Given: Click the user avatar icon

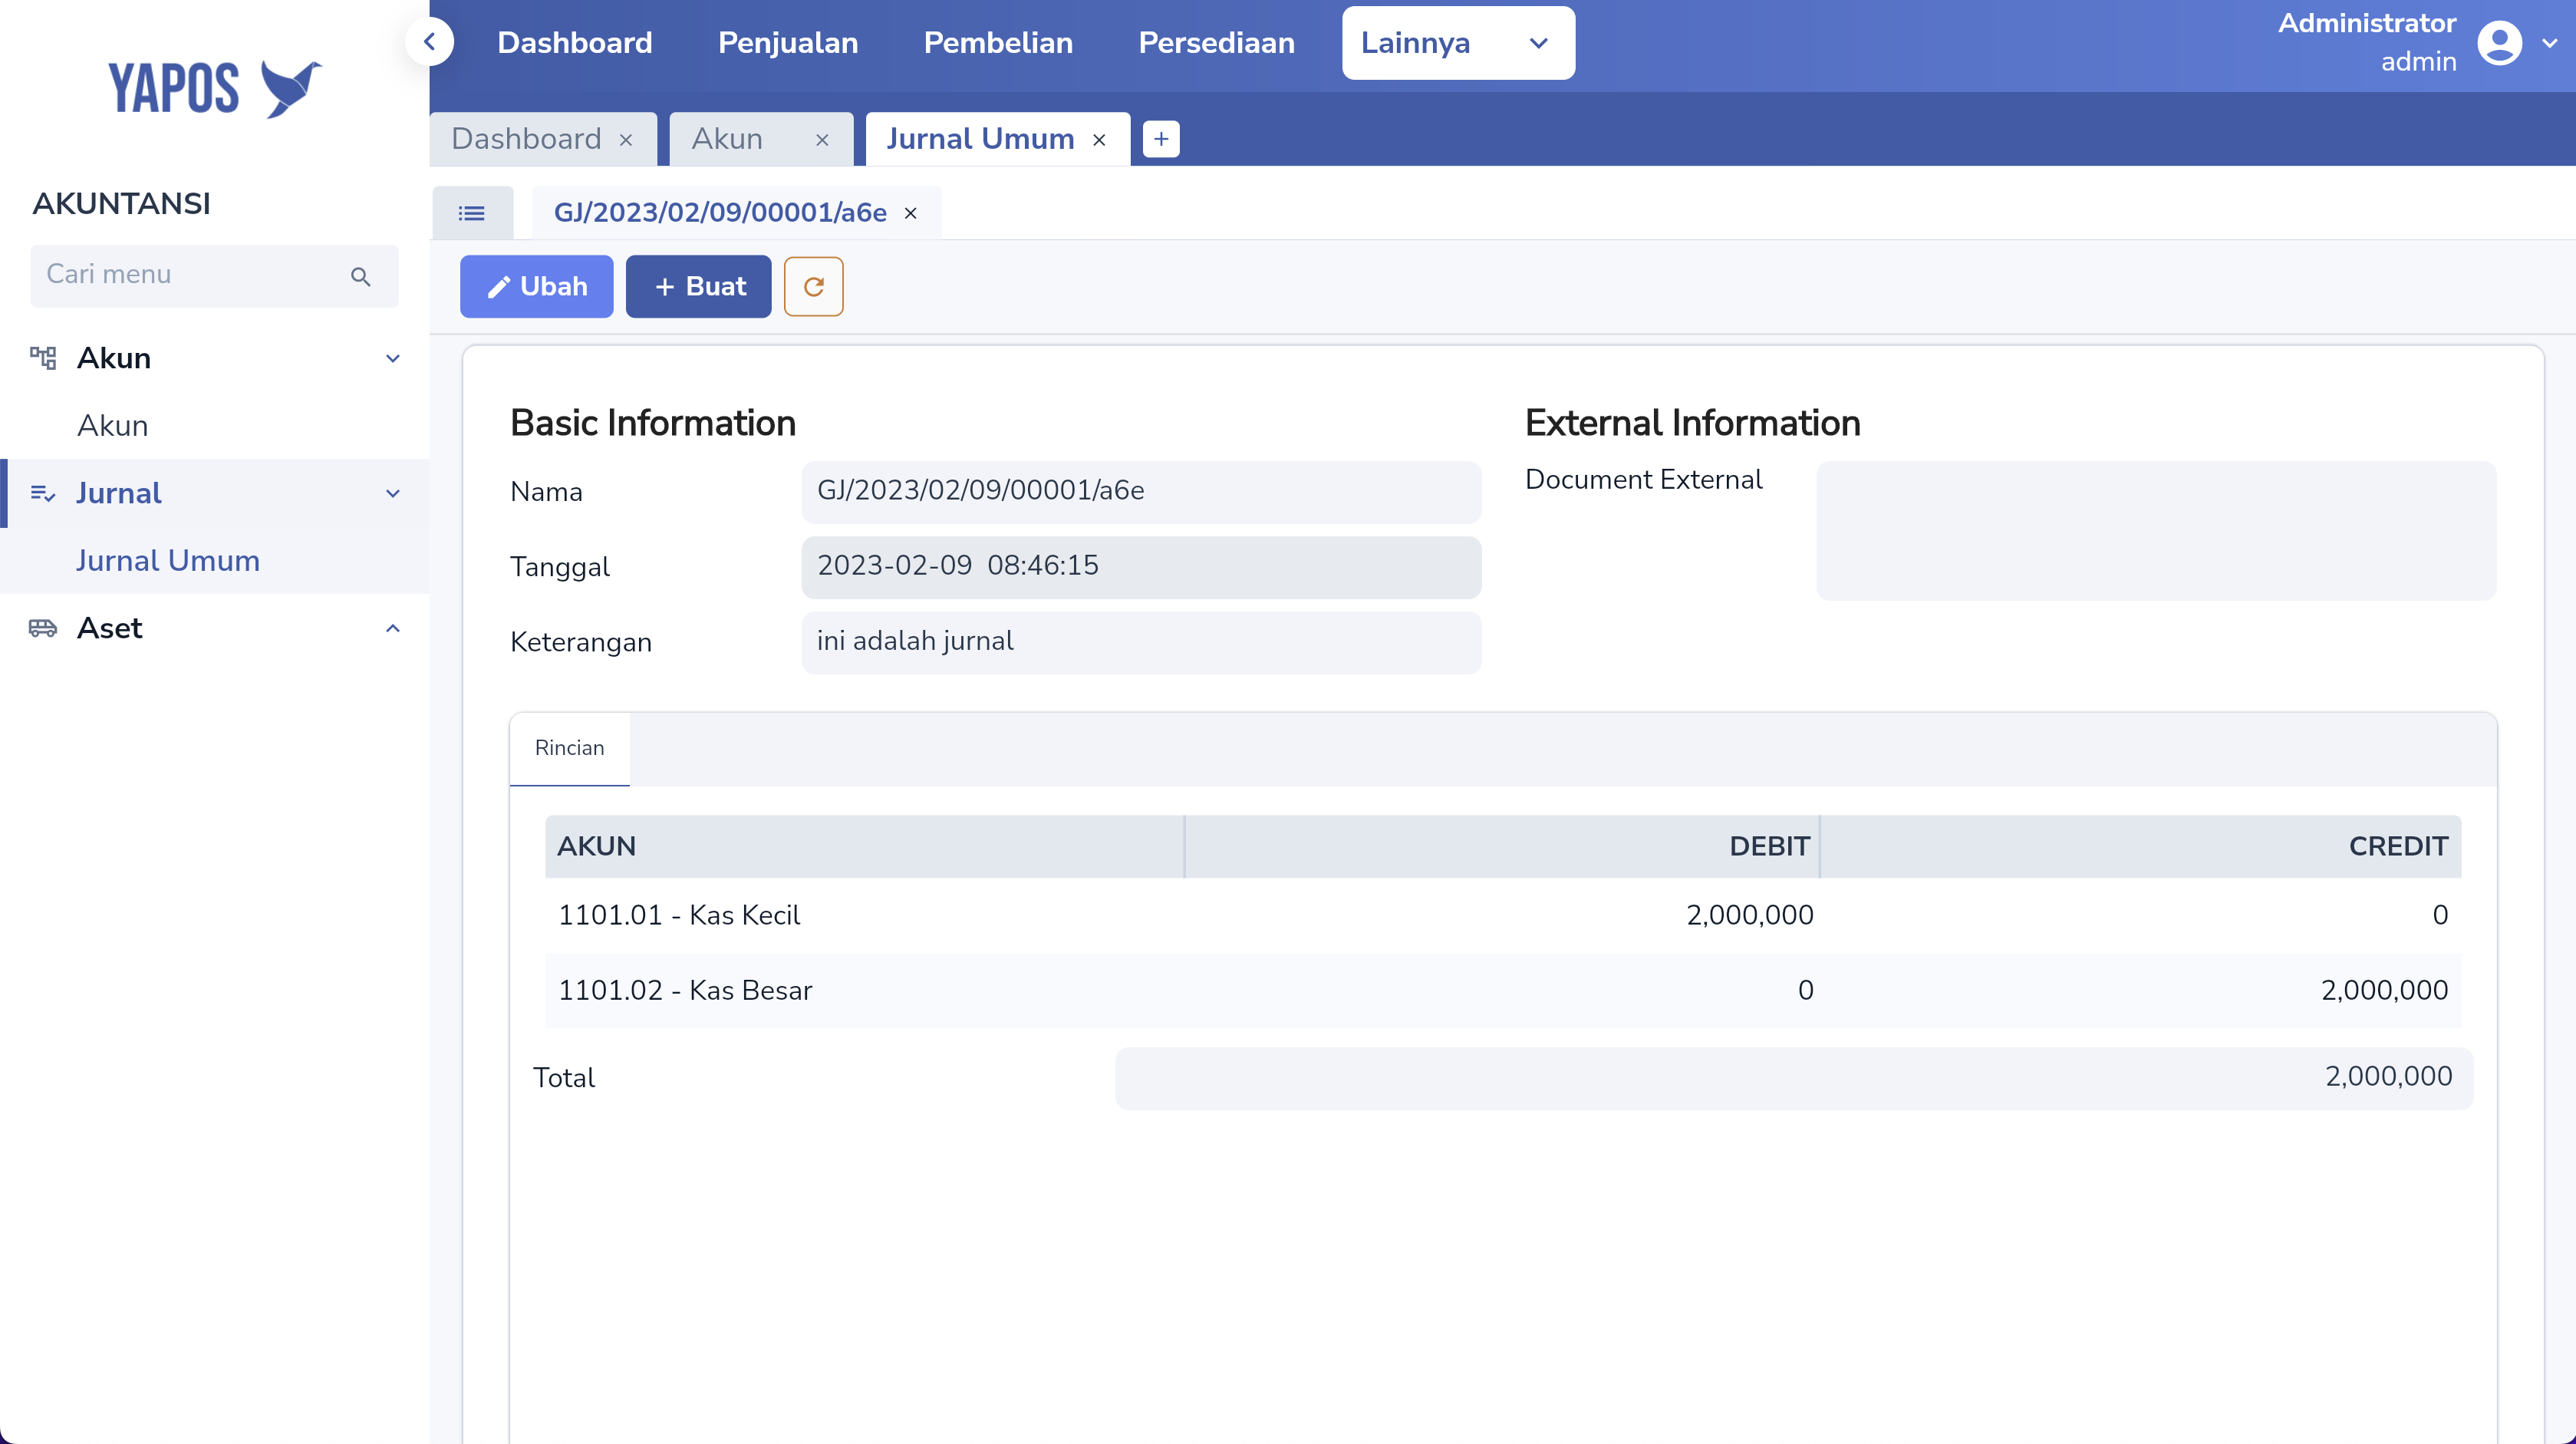Looking at the screenshot, I should click(2499, 43).
